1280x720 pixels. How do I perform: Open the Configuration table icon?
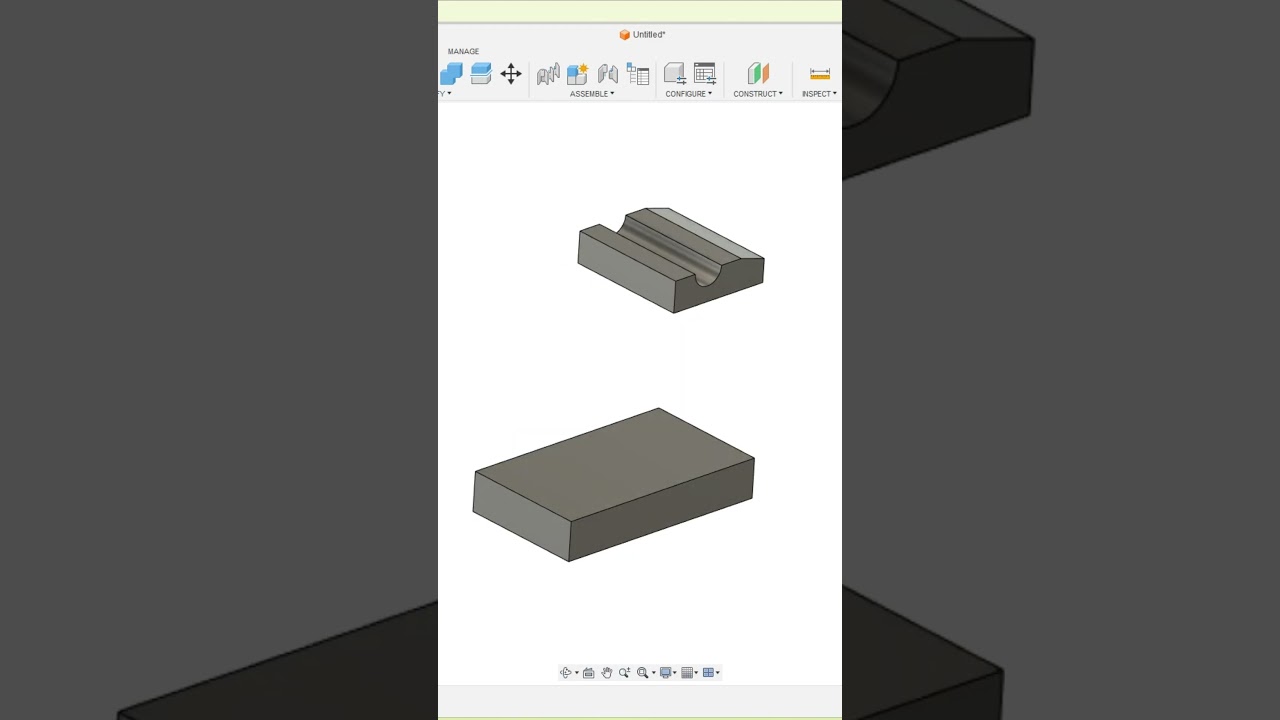point(705,73)
